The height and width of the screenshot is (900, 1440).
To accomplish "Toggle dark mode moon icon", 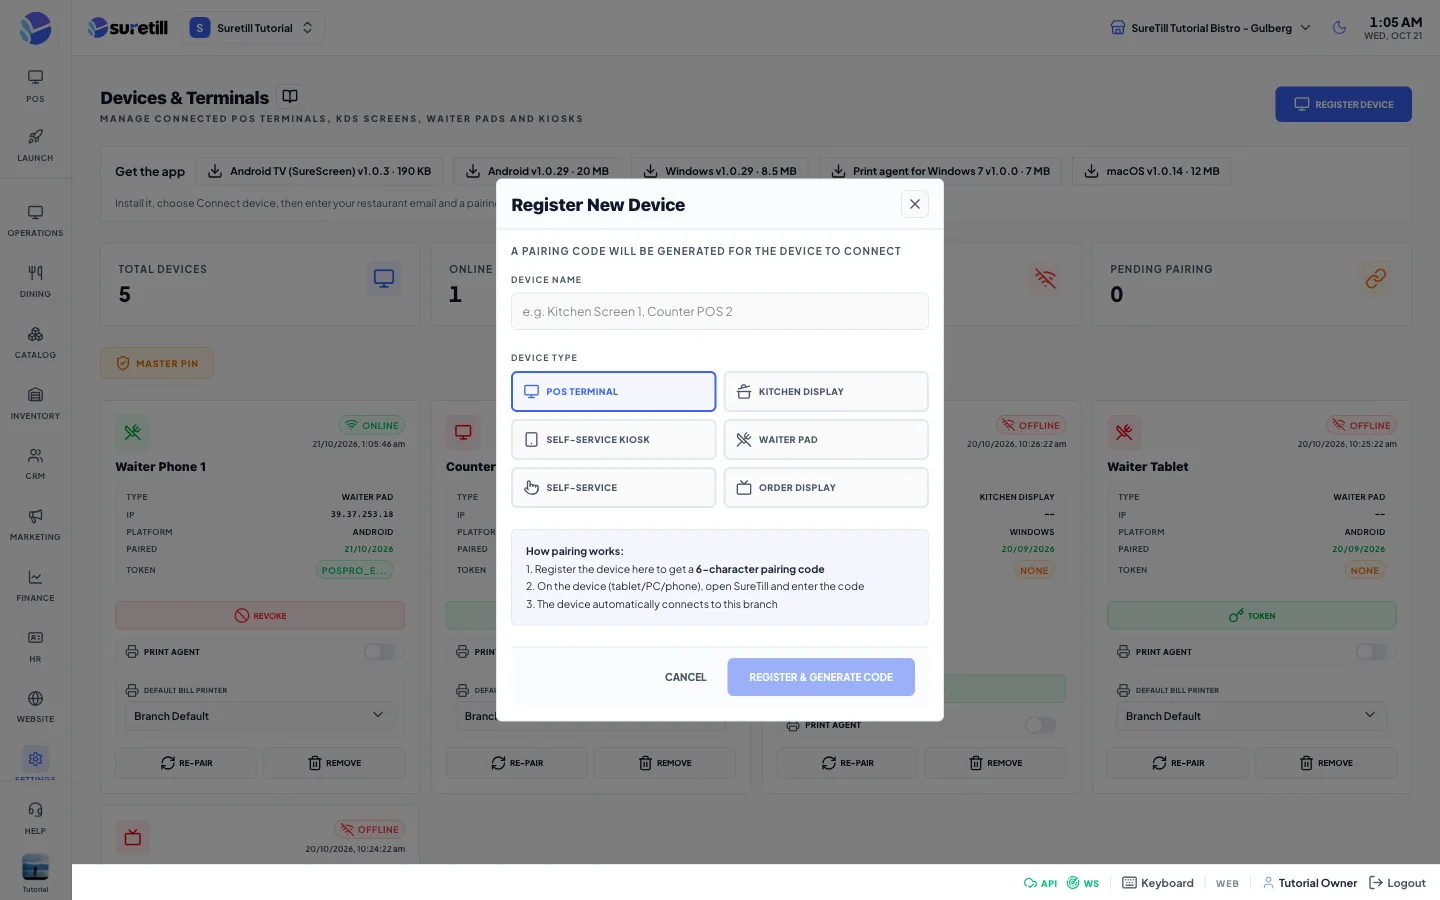I will tap(1339, 28).
